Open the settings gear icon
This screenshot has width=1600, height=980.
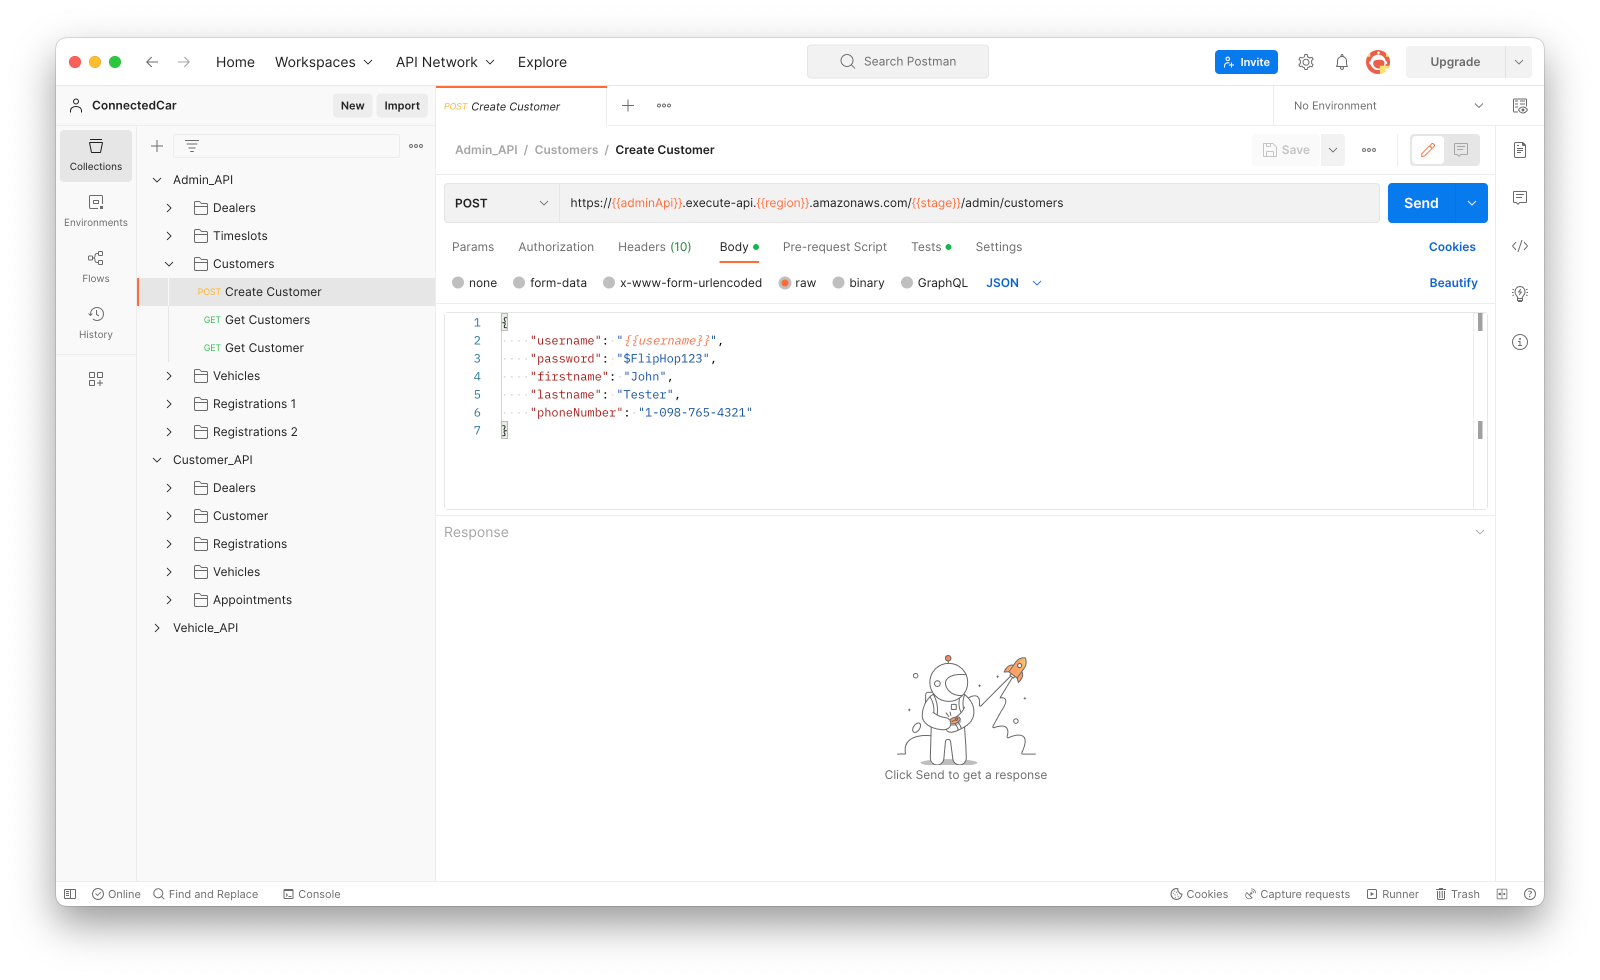tap(1306, 62)
